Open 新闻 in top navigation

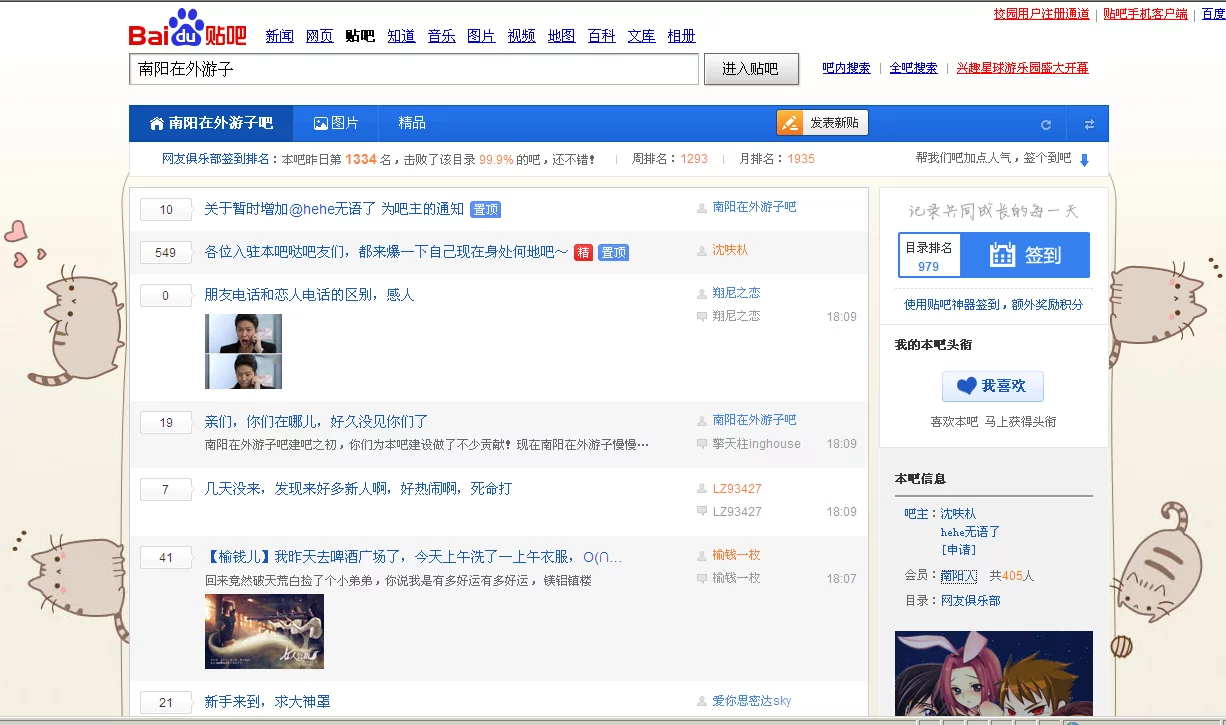280,36
